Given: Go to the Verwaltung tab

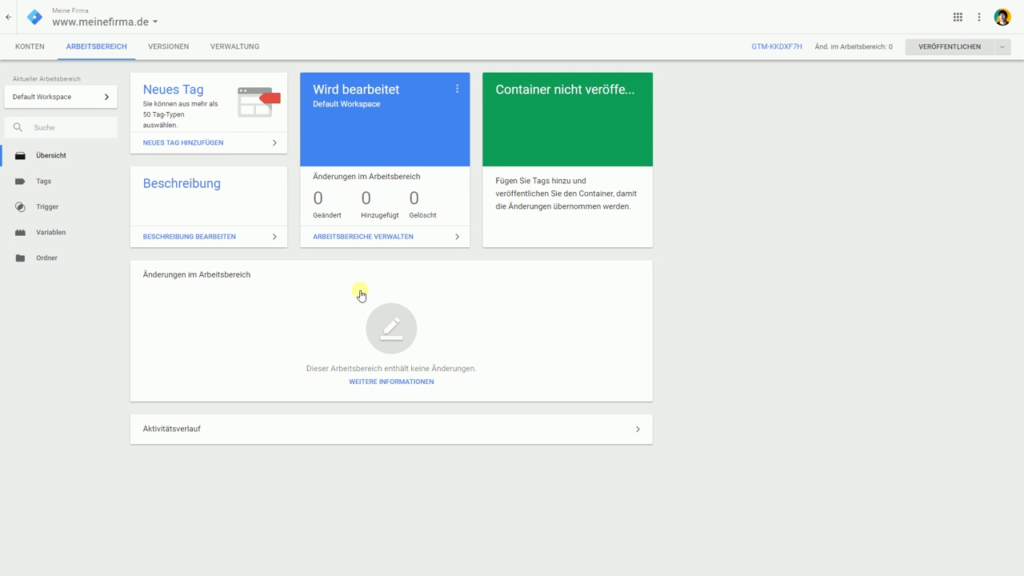Looking at the screenshot, I should click(x=234, y=47).
